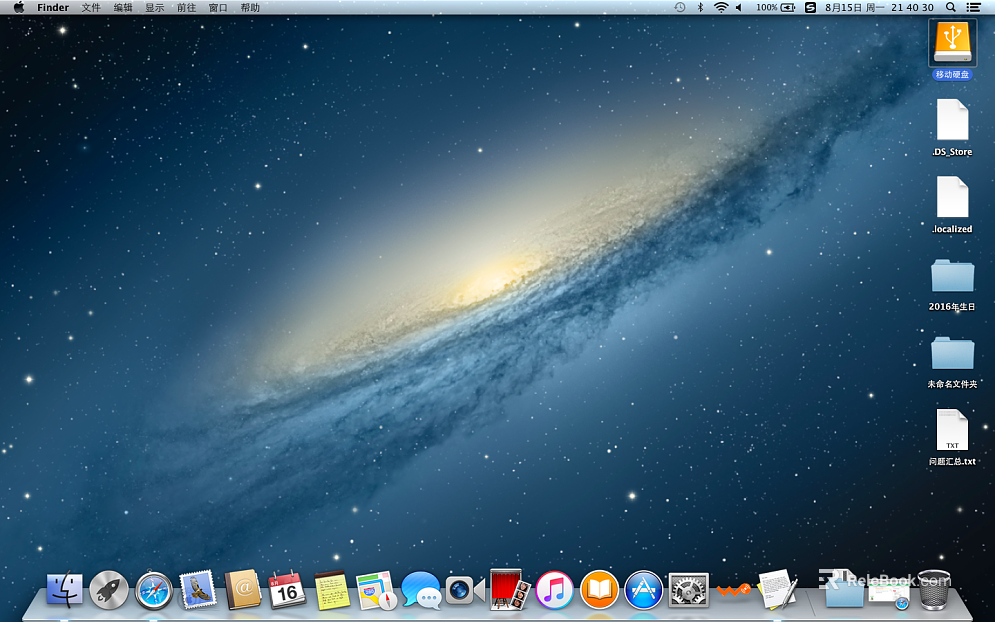Viewport: 995px width, 622px height.
Task: Launch the orange W app in dock
Action: pyautogui.click(x=734, y=591)
